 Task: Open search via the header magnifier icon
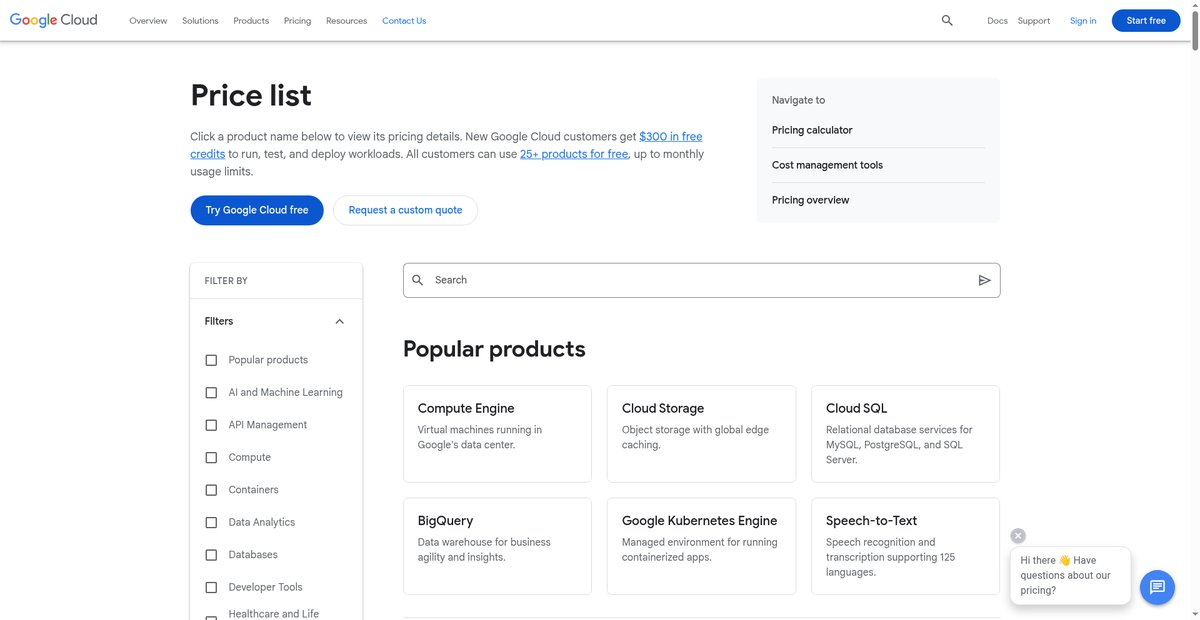pos(947,20)
